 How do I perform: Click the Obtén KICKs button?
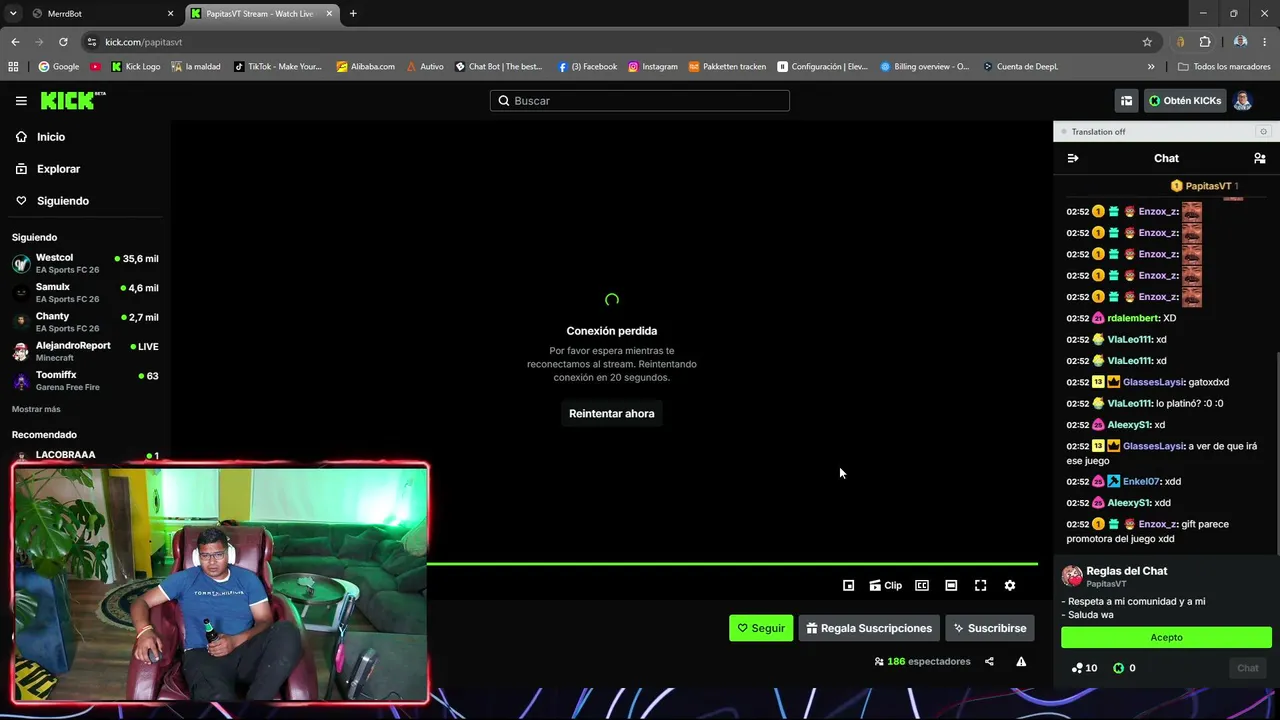1185,101
